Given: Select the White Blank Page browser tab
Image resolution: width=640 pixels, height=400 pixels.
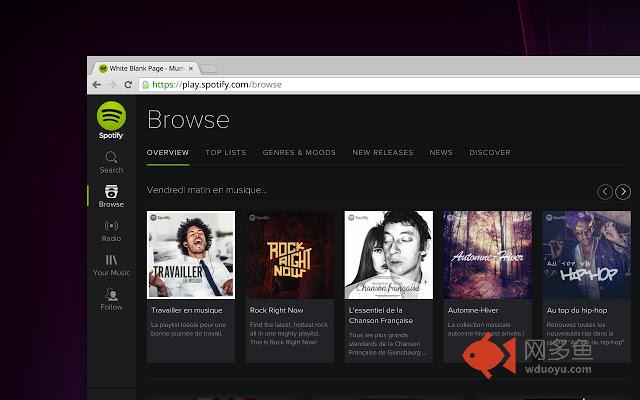Looking at the screenshot, I should click(x=145, y=68).
